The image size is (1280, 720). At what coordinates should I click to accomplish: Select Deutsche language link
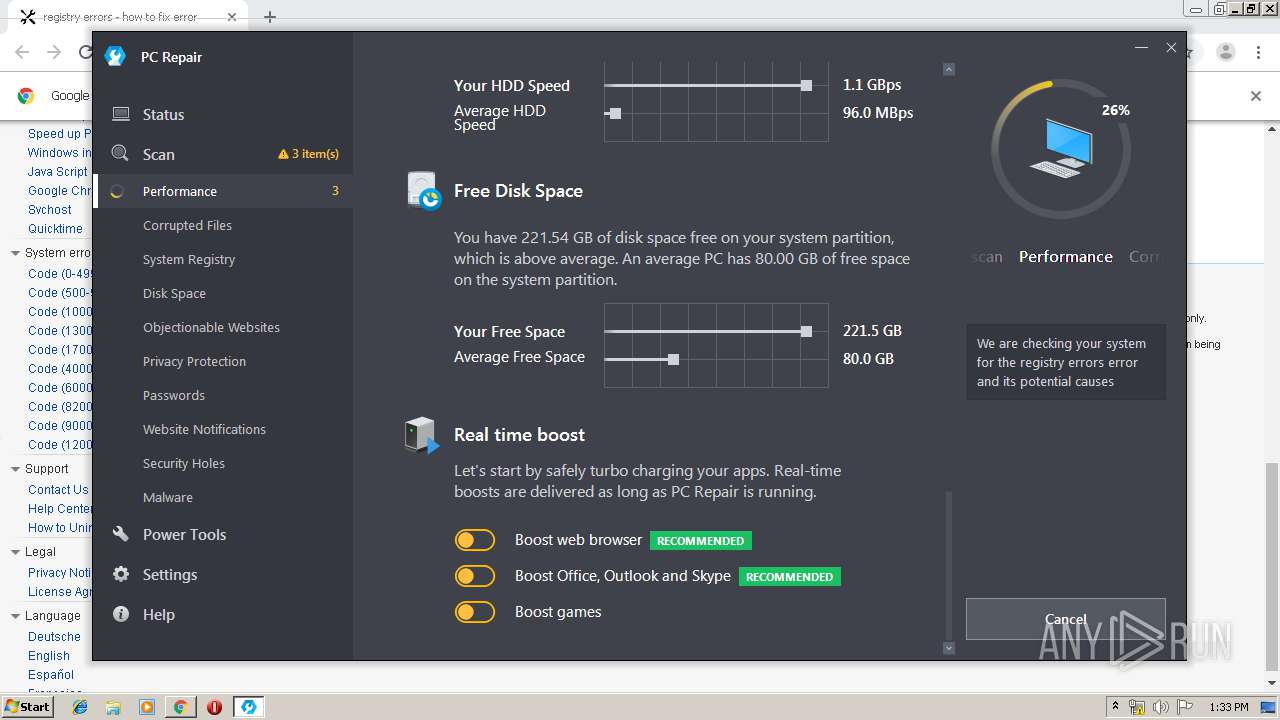coord(54,637)
